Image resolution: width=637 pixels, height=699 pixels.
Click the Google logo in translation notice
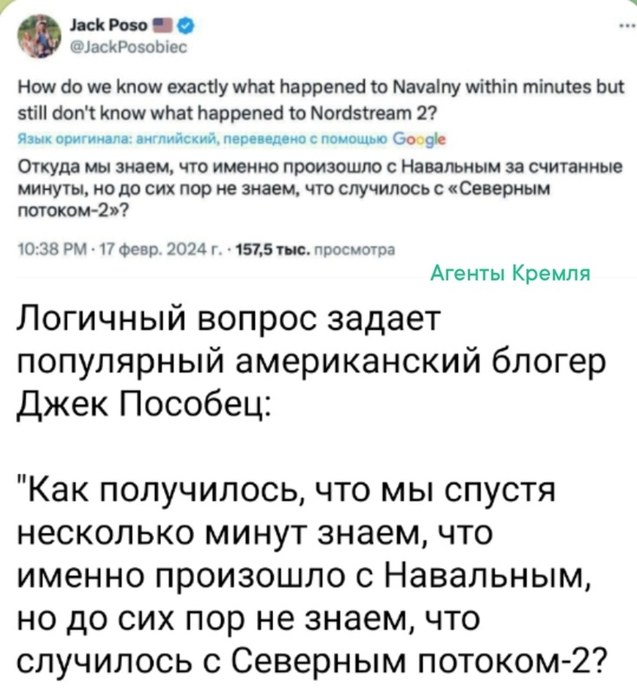pyautogui.click(x=419, y=140)
